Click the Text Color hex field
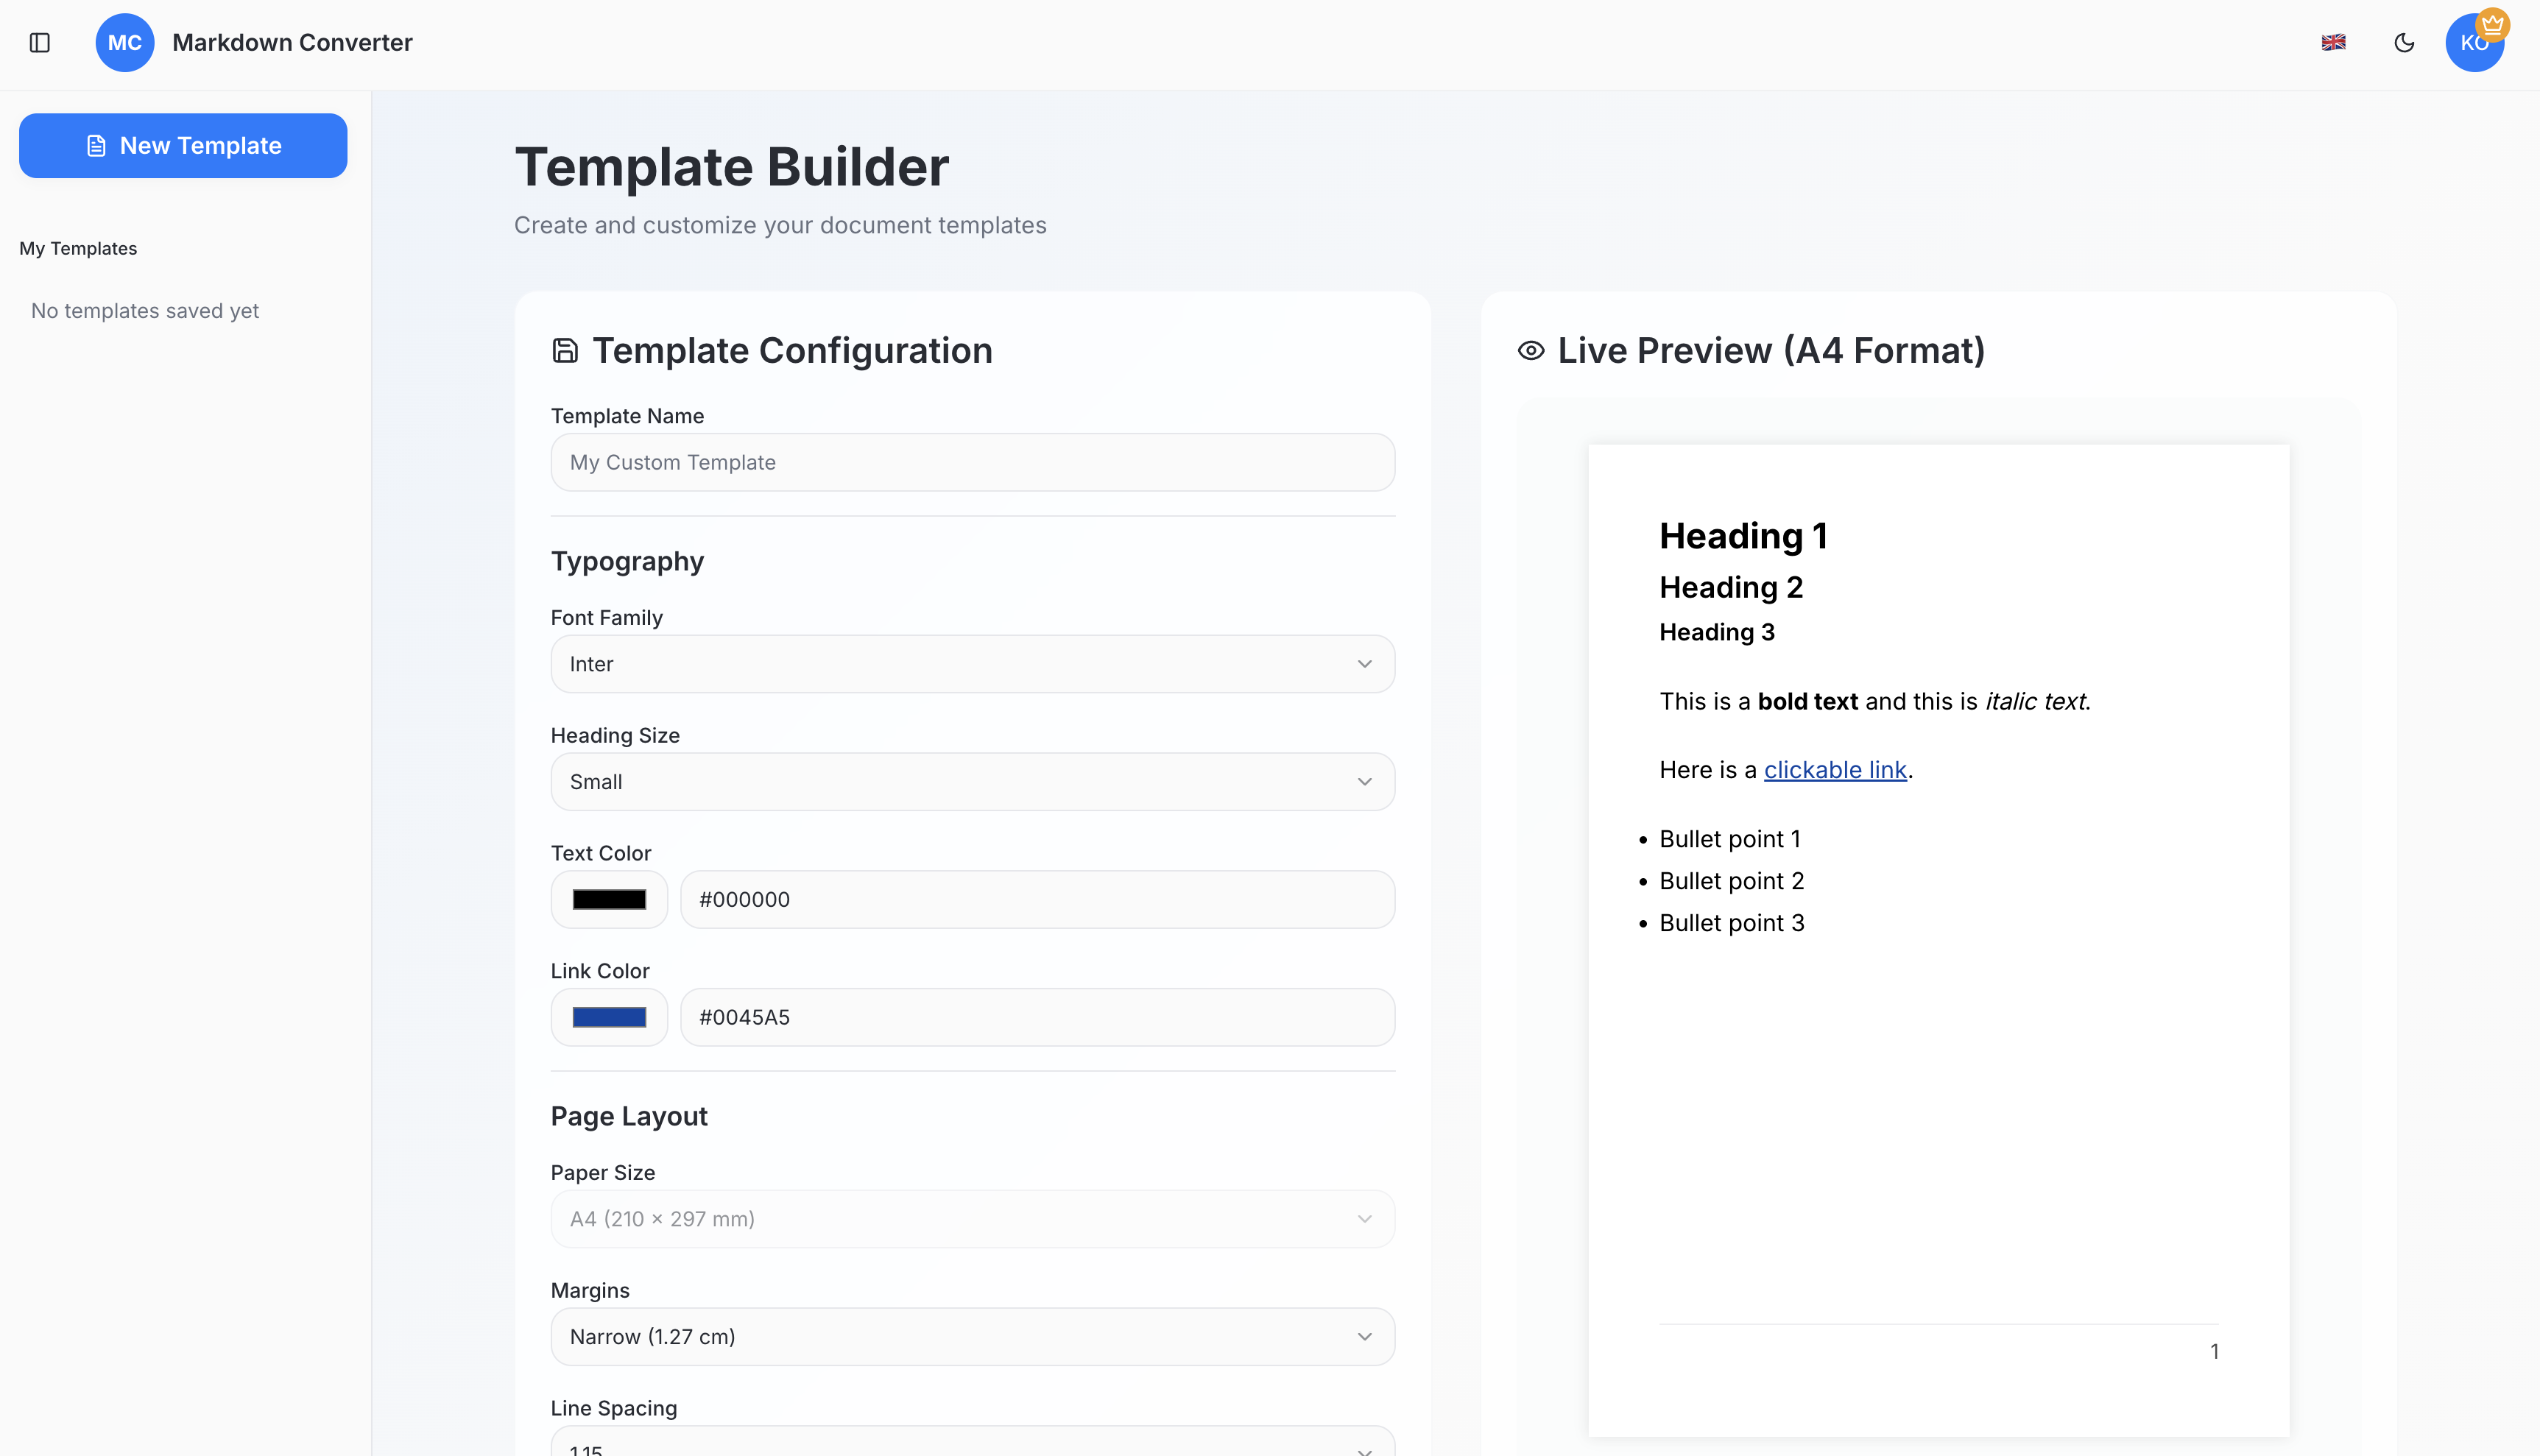Screen dimensions: 2540x1456 coord(1037,899)
